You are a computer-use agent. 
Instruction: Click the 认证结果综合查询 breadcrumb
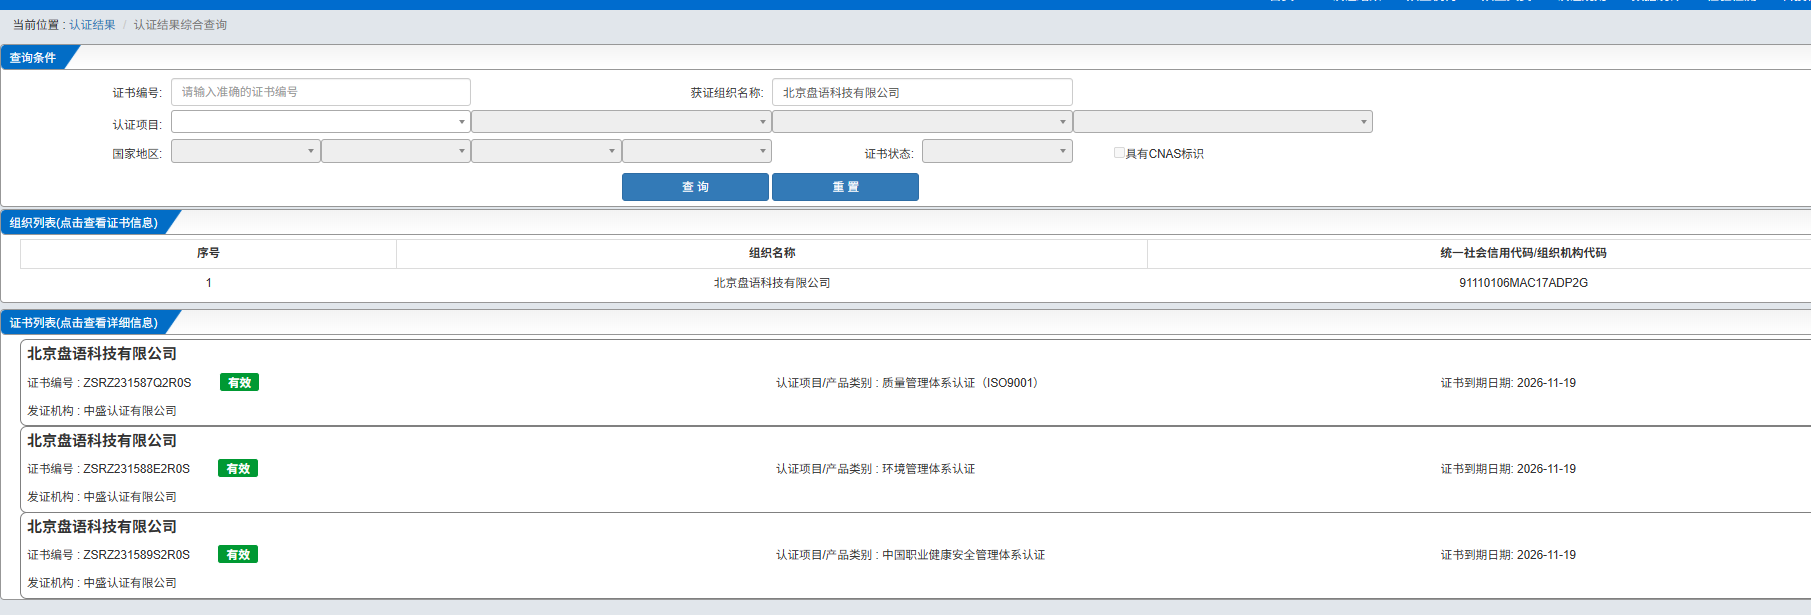point(180,25)
